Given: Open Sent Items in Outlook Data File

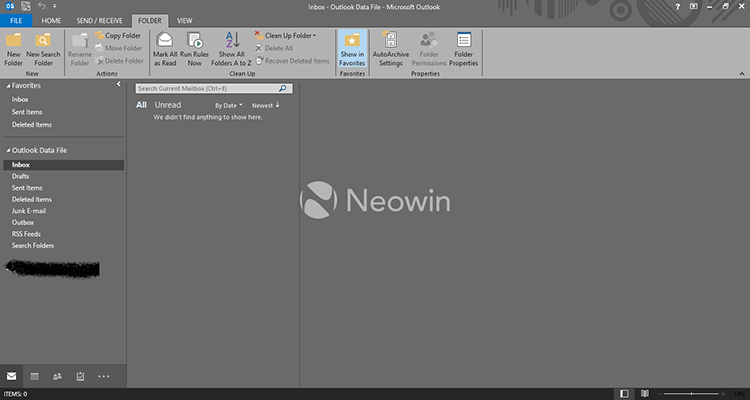Looking at the screenshot, I should pos(27,188).
